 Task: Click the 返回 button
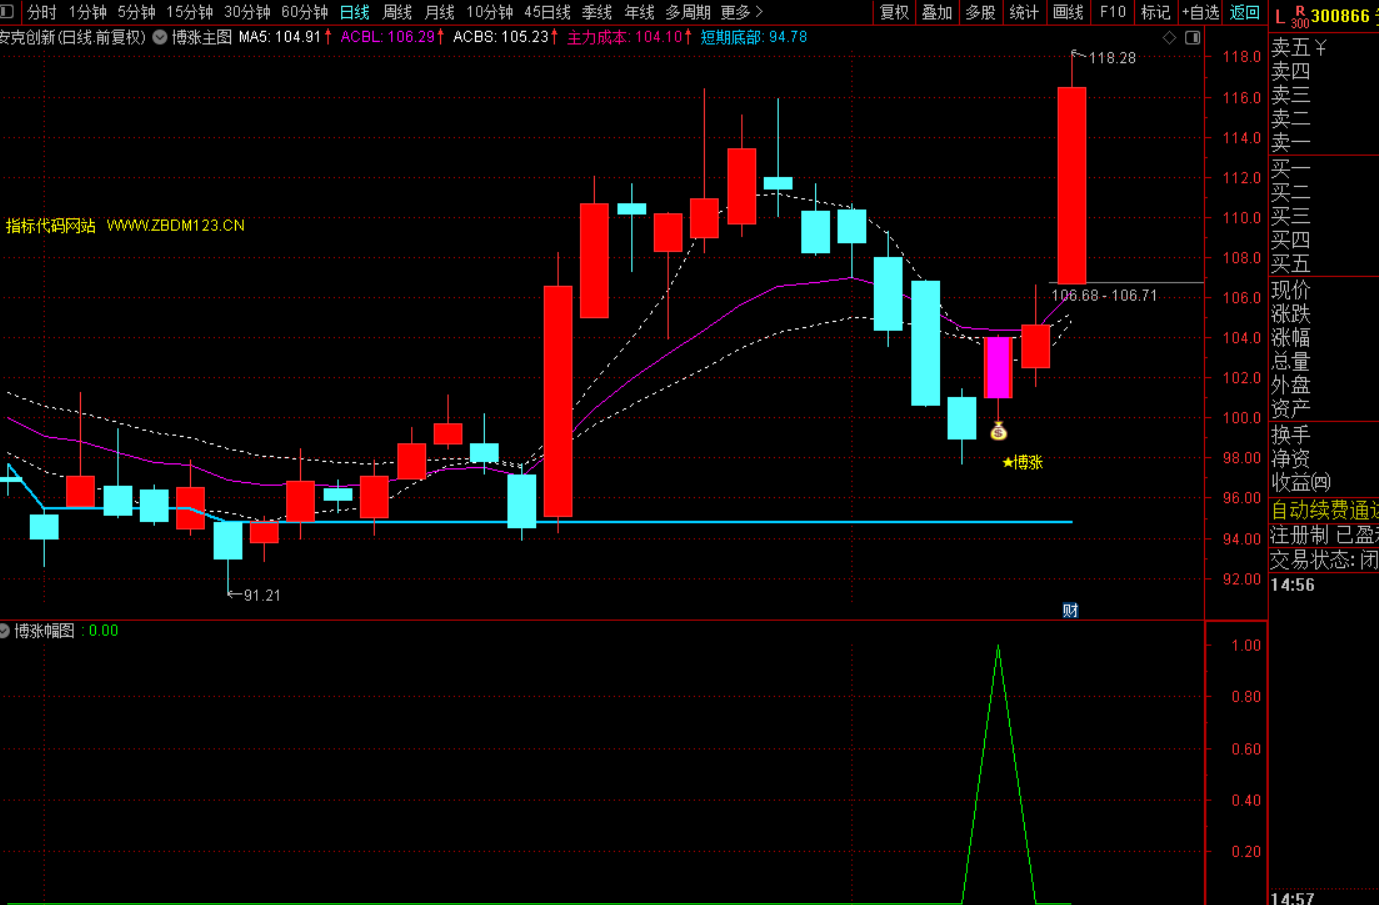pyautogui.click(x=1244, y=12)
